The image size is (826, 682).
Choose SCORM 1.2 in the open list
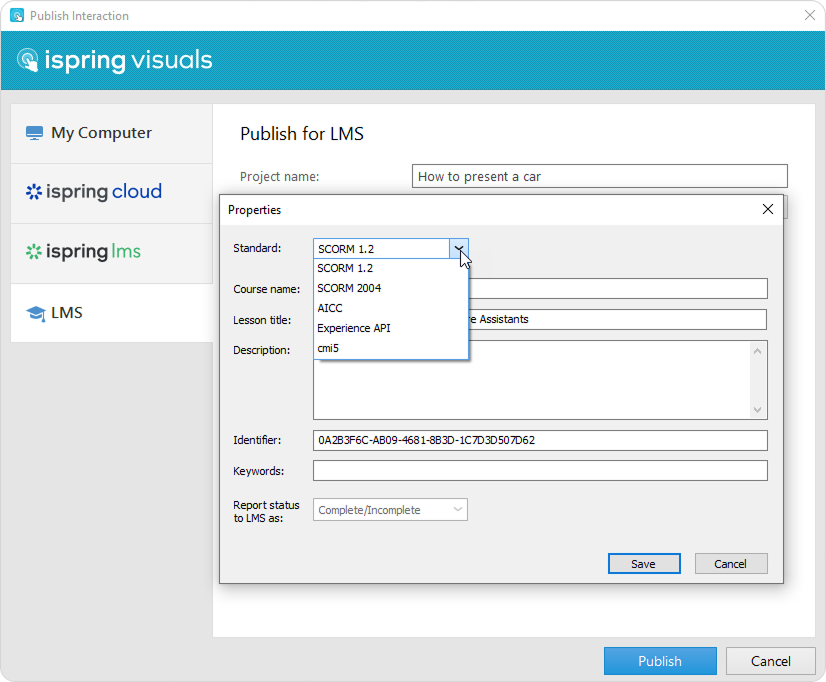click(x=345, y=268)
